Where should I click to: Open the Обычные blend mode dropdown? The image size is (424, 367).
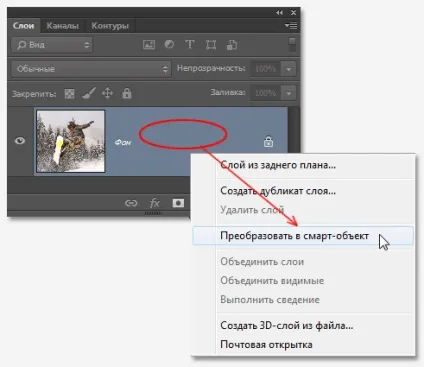pyautogui.click(x=91, y=69)
